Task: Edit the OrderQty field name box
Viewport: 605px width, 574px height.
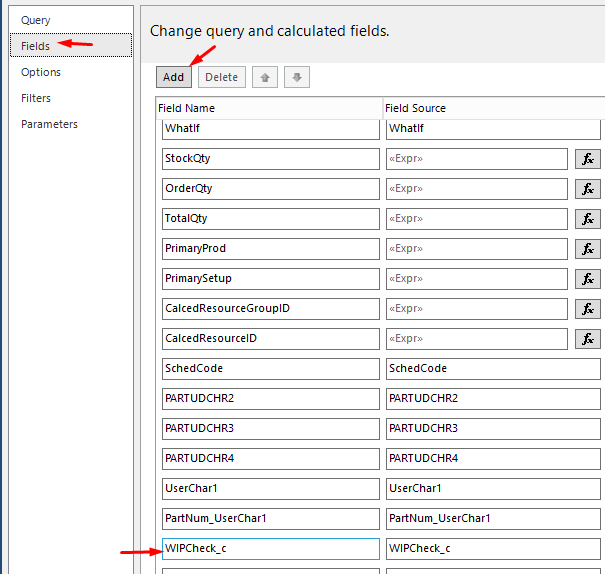Action: pyautogui.click(x=271, y=189)
